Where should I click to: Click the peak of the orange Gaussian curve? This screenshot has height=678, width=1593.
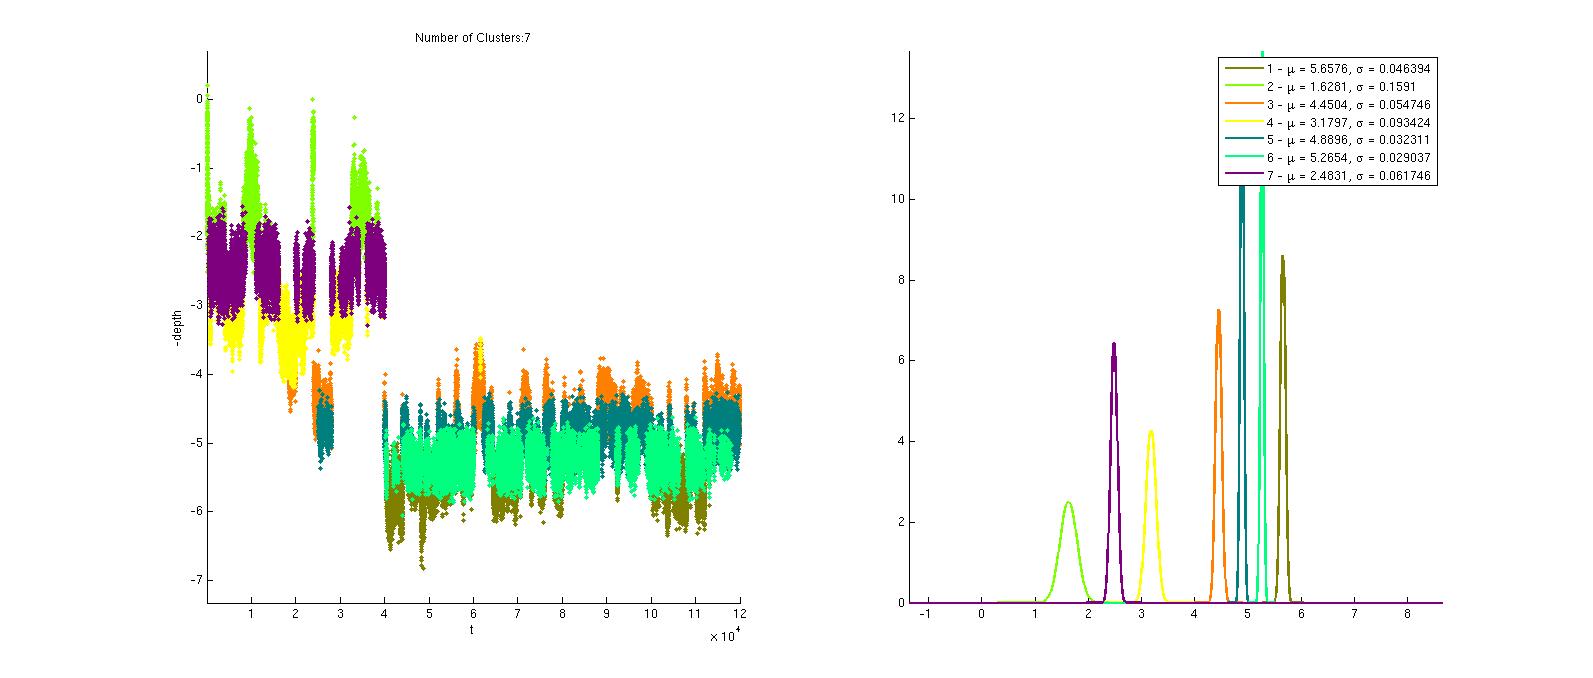(x=1218, y=311)
